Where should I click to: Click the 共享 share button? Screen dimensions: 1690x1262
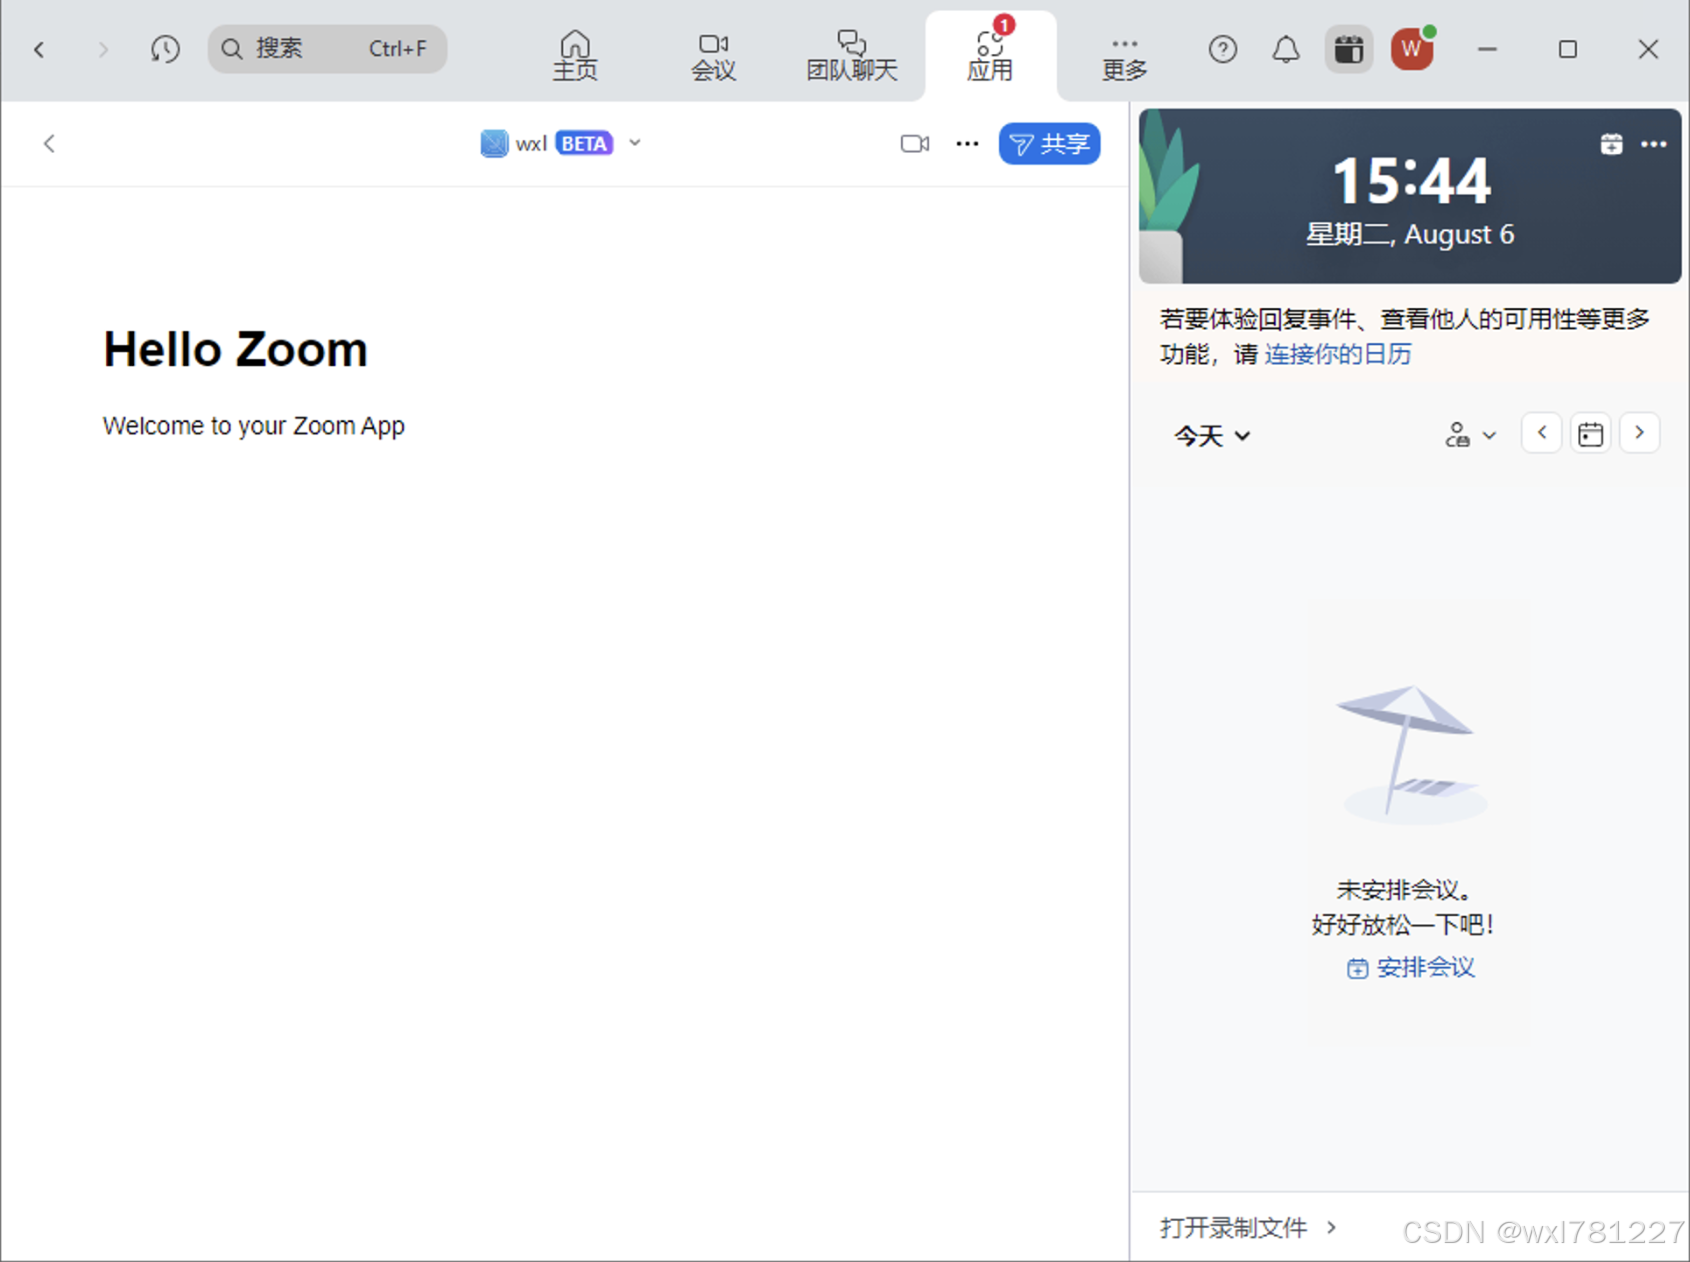(1049, 144)
